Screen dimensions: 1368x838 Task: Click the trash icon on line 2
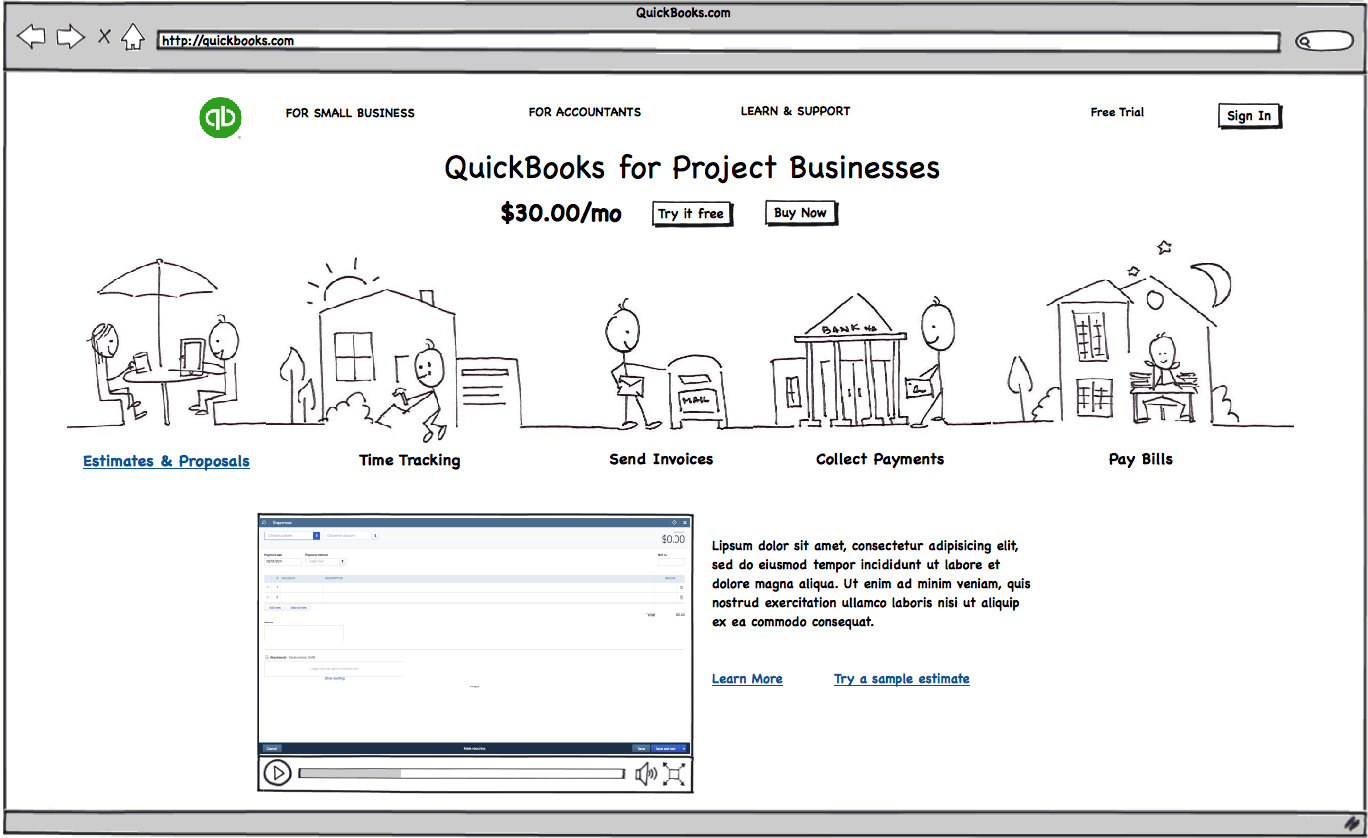681,597
